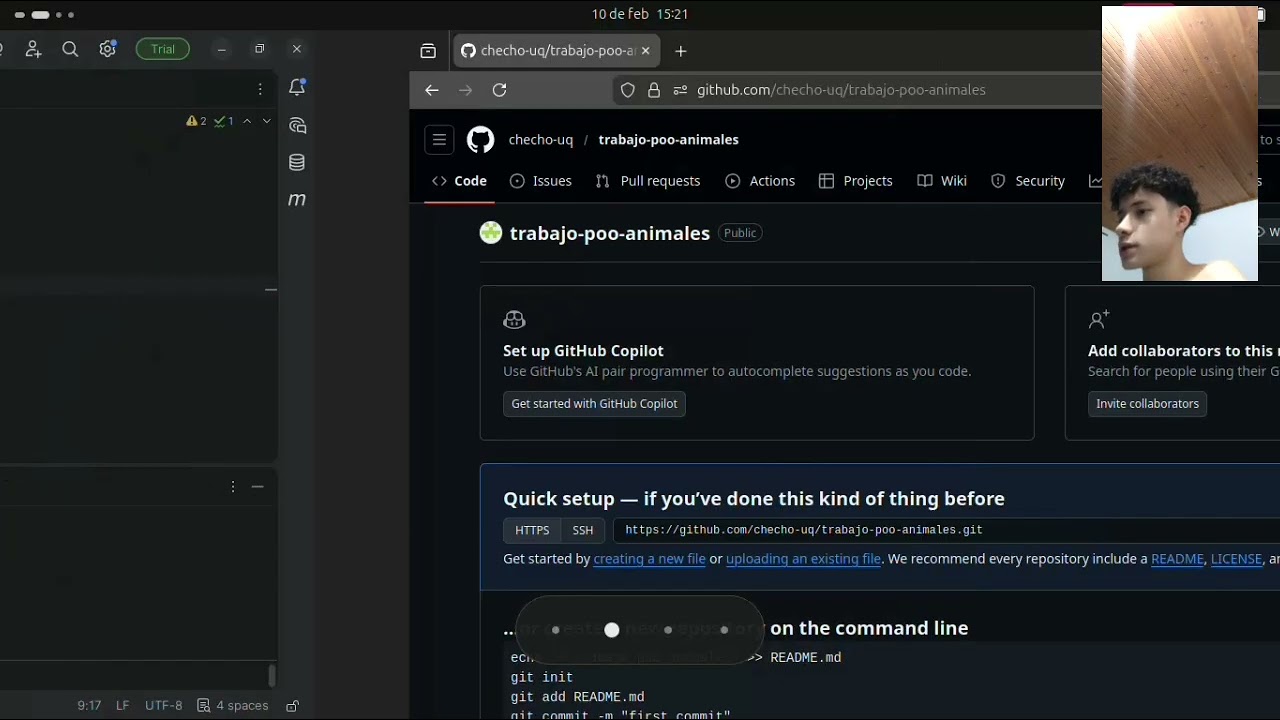Click the trabajo-poo-animales repository title
This screenshot has height=720, width=1280.
pyautogui.click(x=610, y=233)
